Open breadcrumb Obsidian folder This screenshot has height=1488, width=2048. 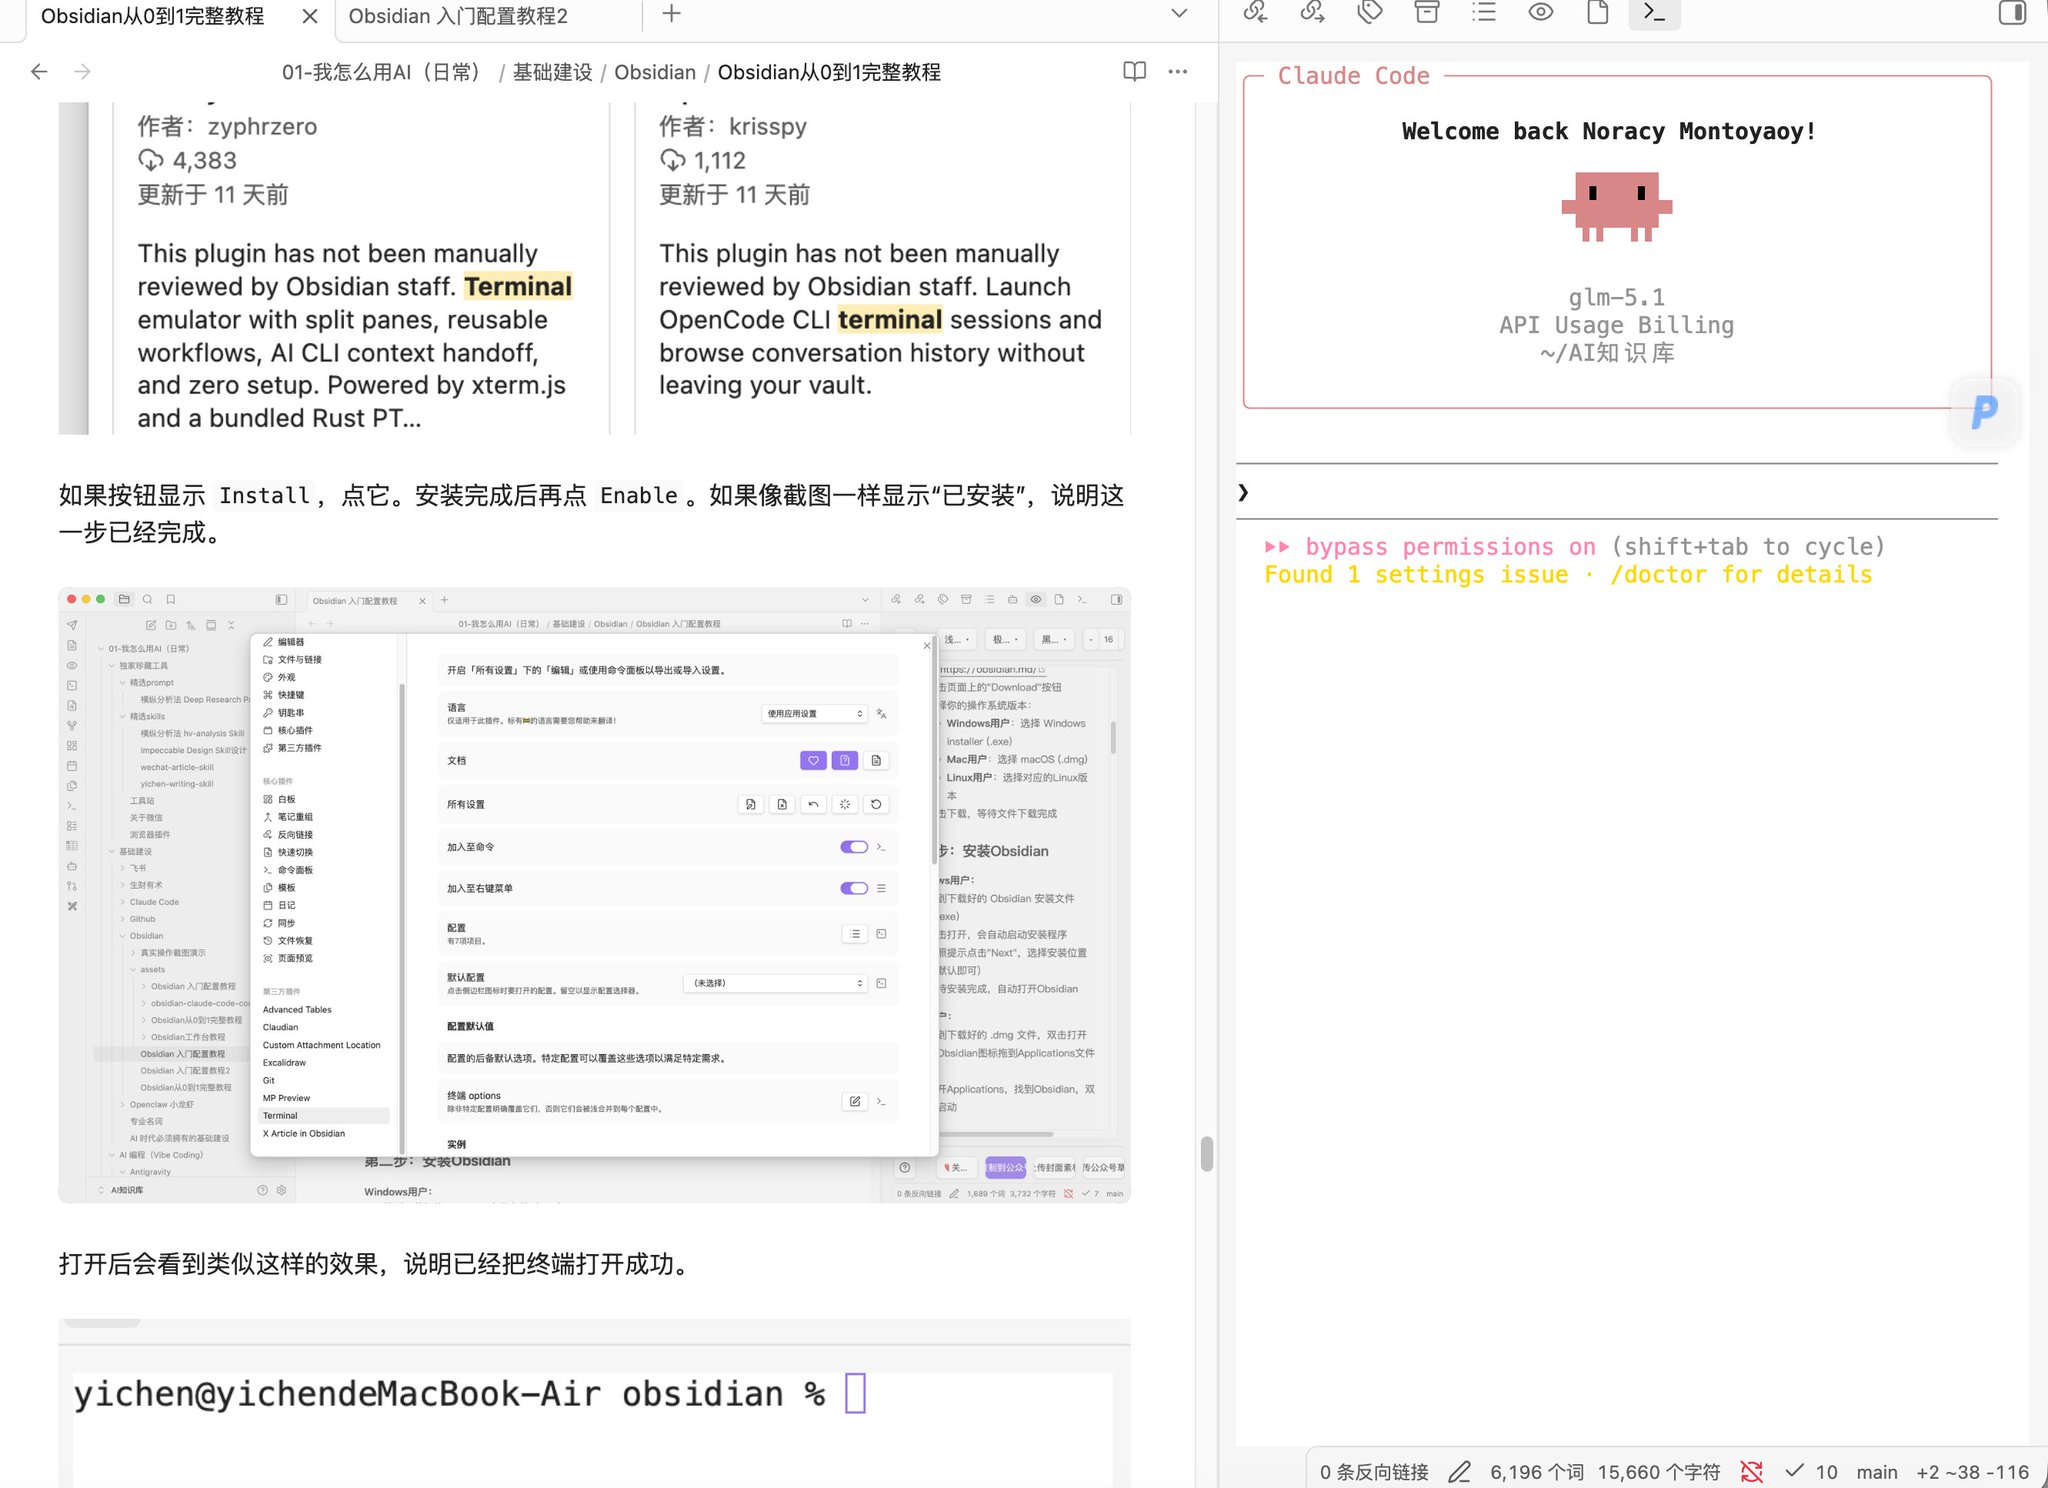pyautogui.click(x=655, y=72)
